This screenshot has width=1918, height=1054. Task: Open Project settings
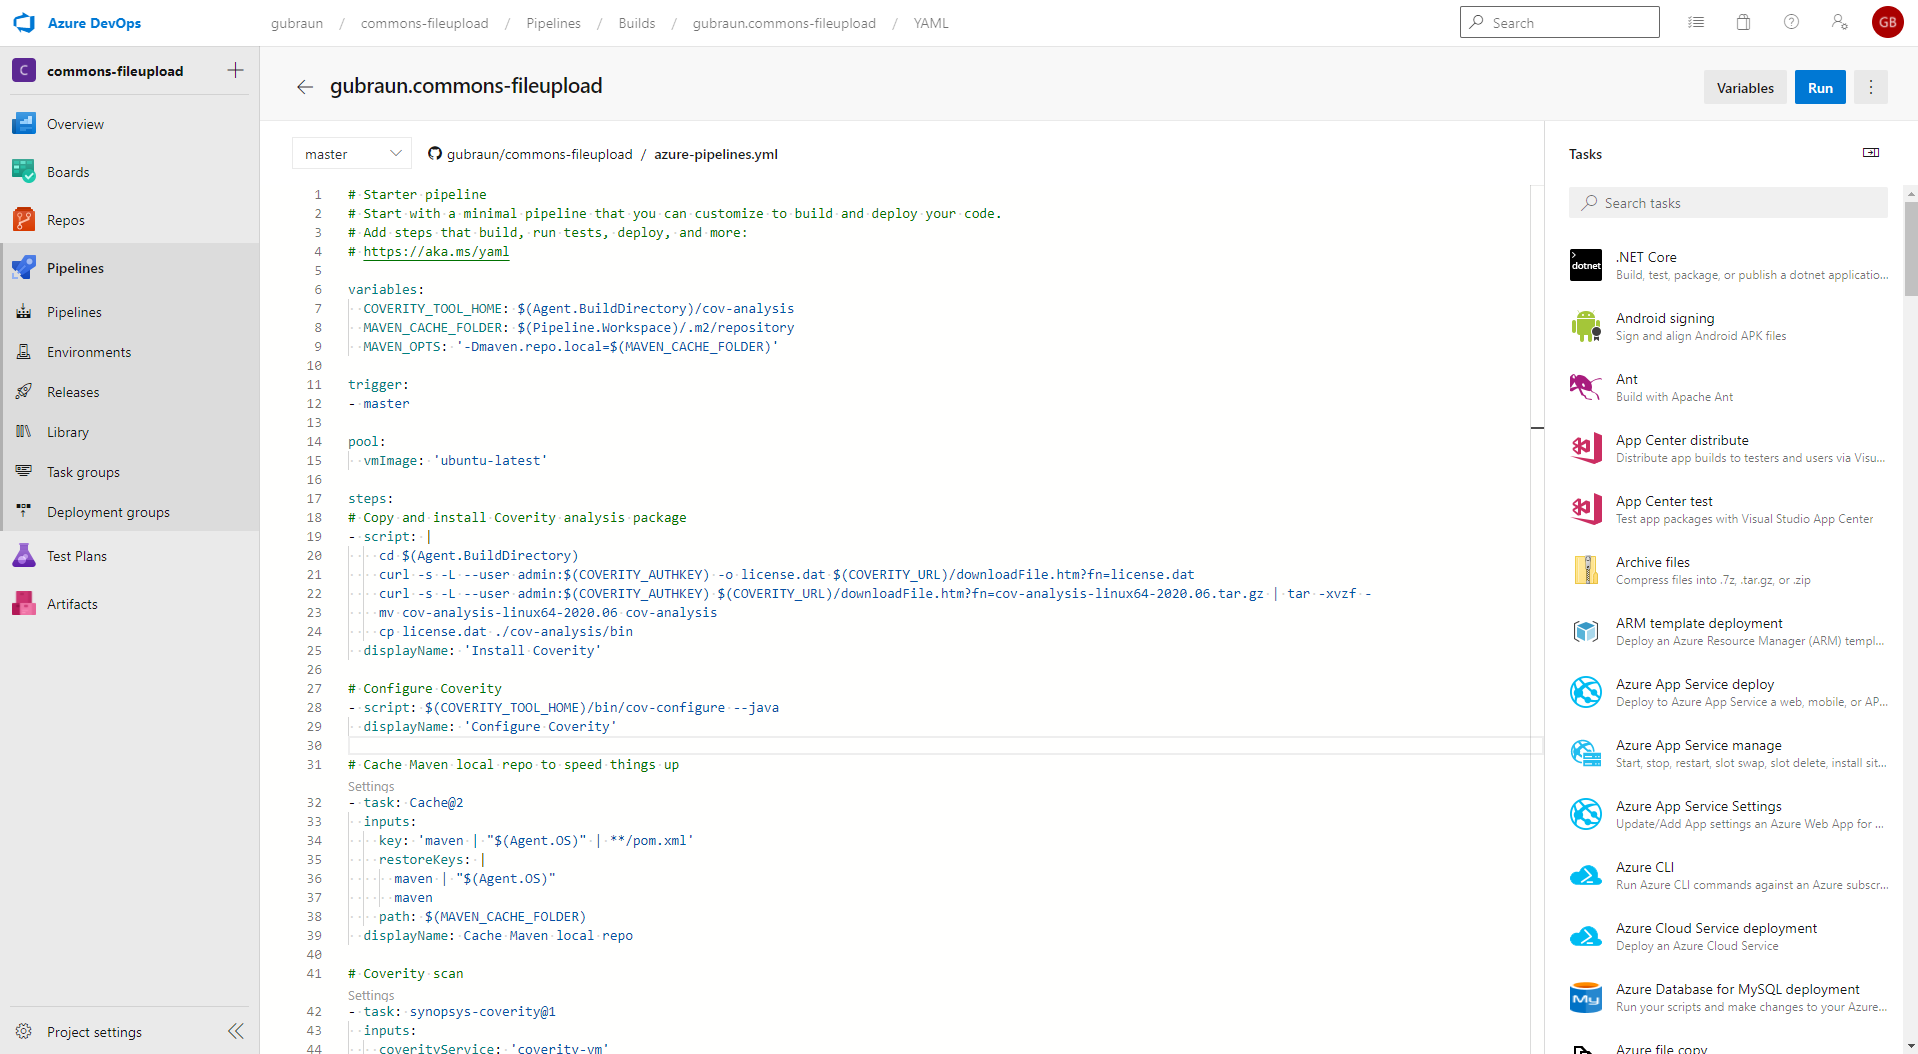pos(94,1032)
